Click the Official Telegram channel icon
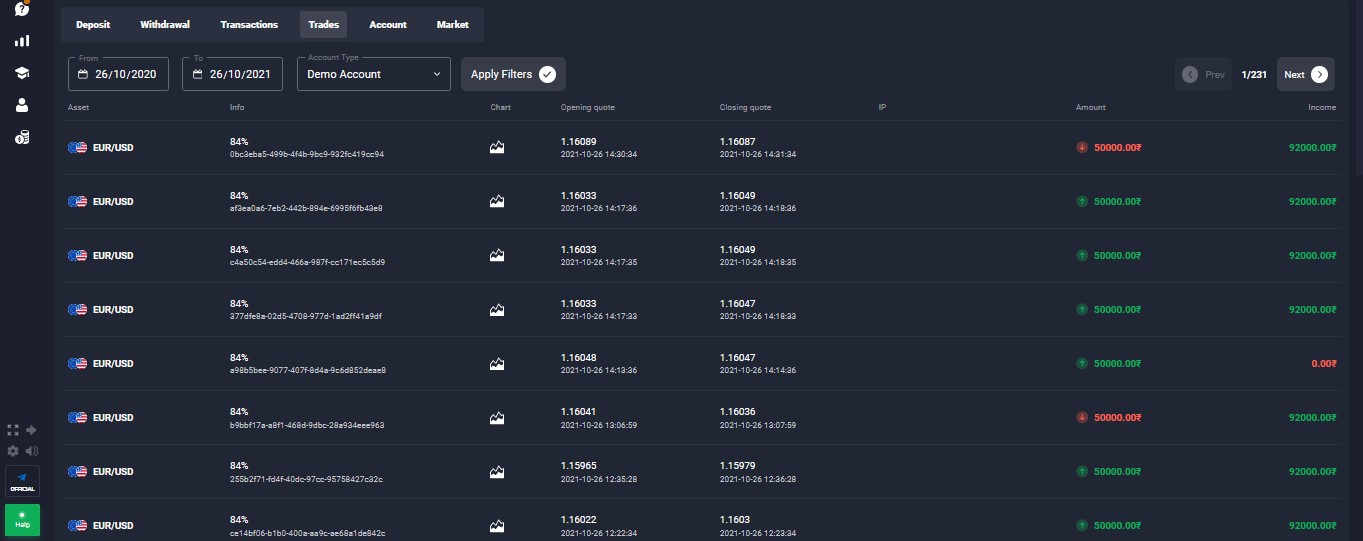This screenshot has width=1363, height=541. coord(22,480)
